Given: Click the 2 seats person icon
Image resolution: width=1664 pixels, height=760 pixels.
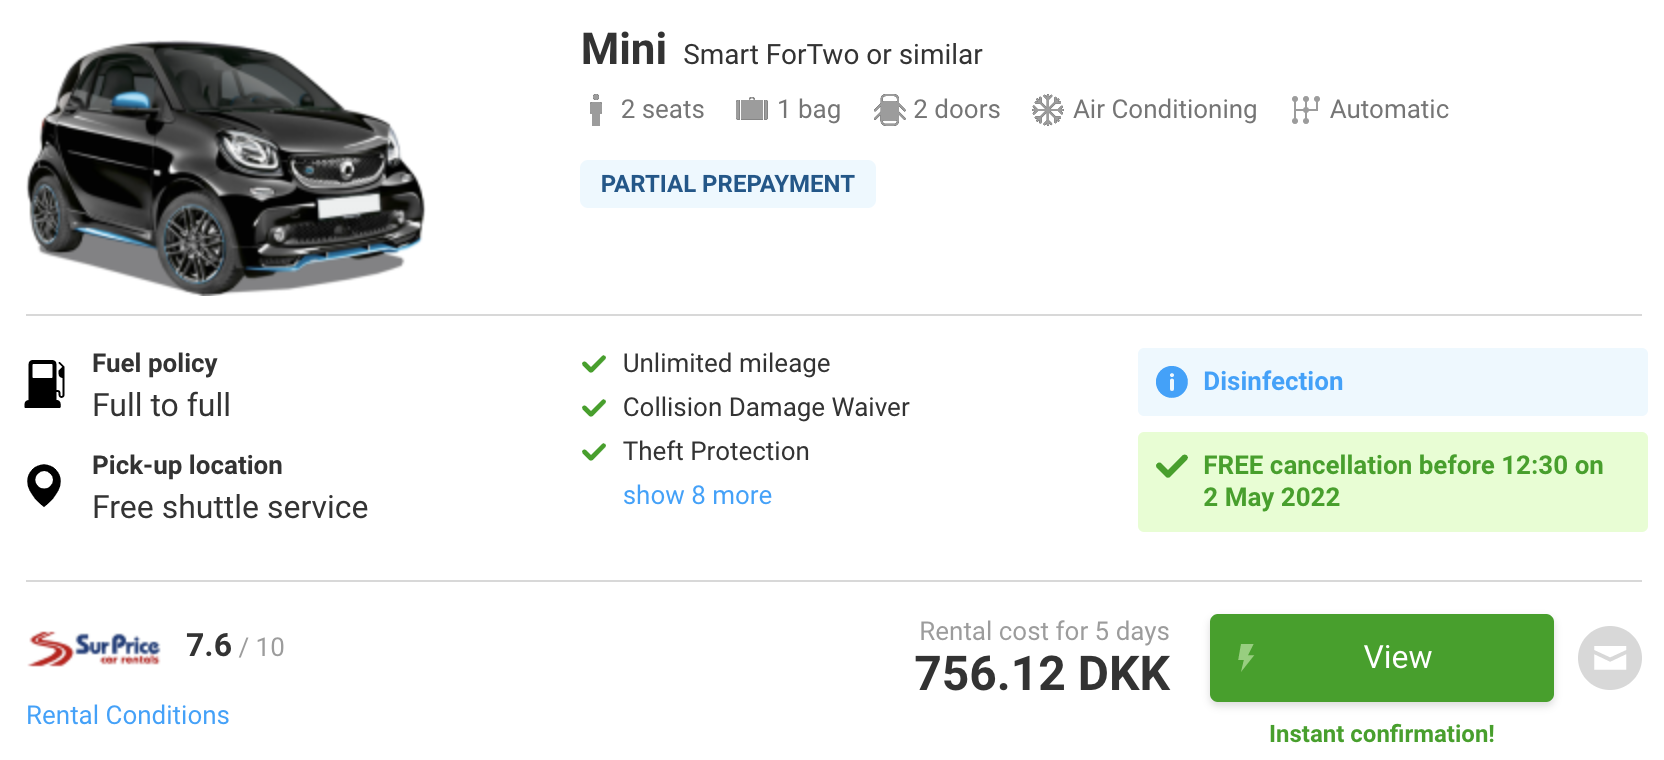Looking at the screenshot, I should point(596,110).
